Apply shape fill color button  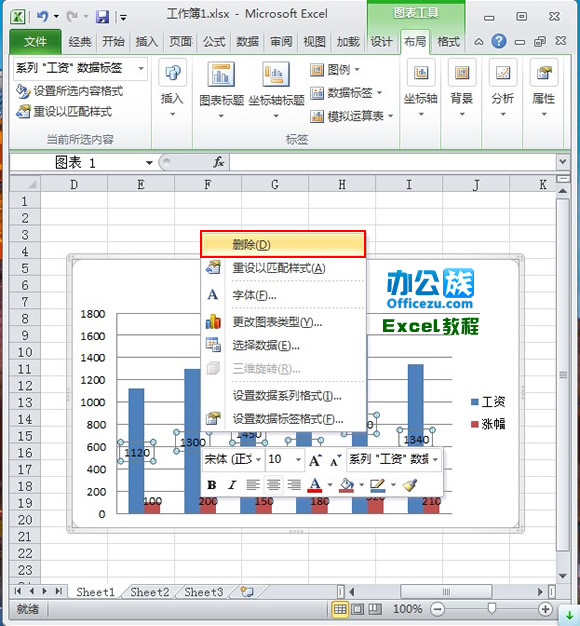point(346,485)
